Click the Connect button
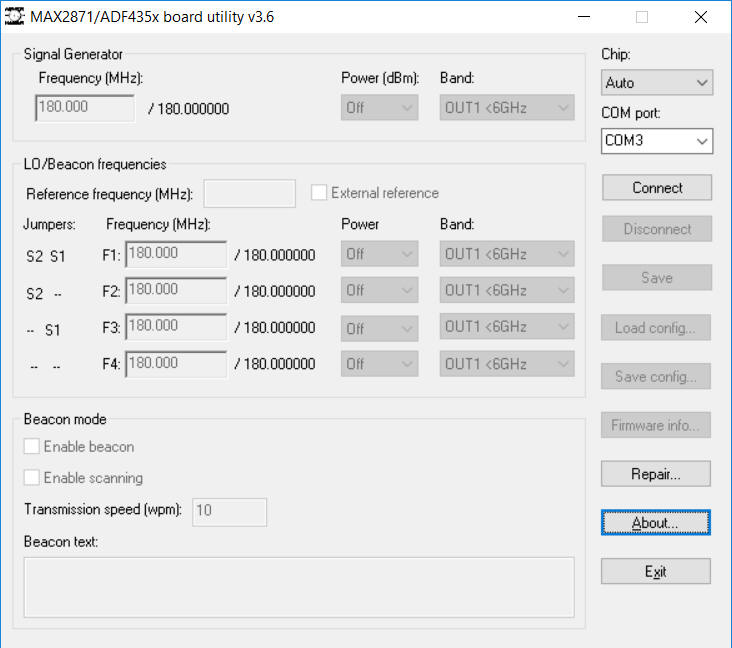This screenshot has height=648, width=732. [657, 188]
